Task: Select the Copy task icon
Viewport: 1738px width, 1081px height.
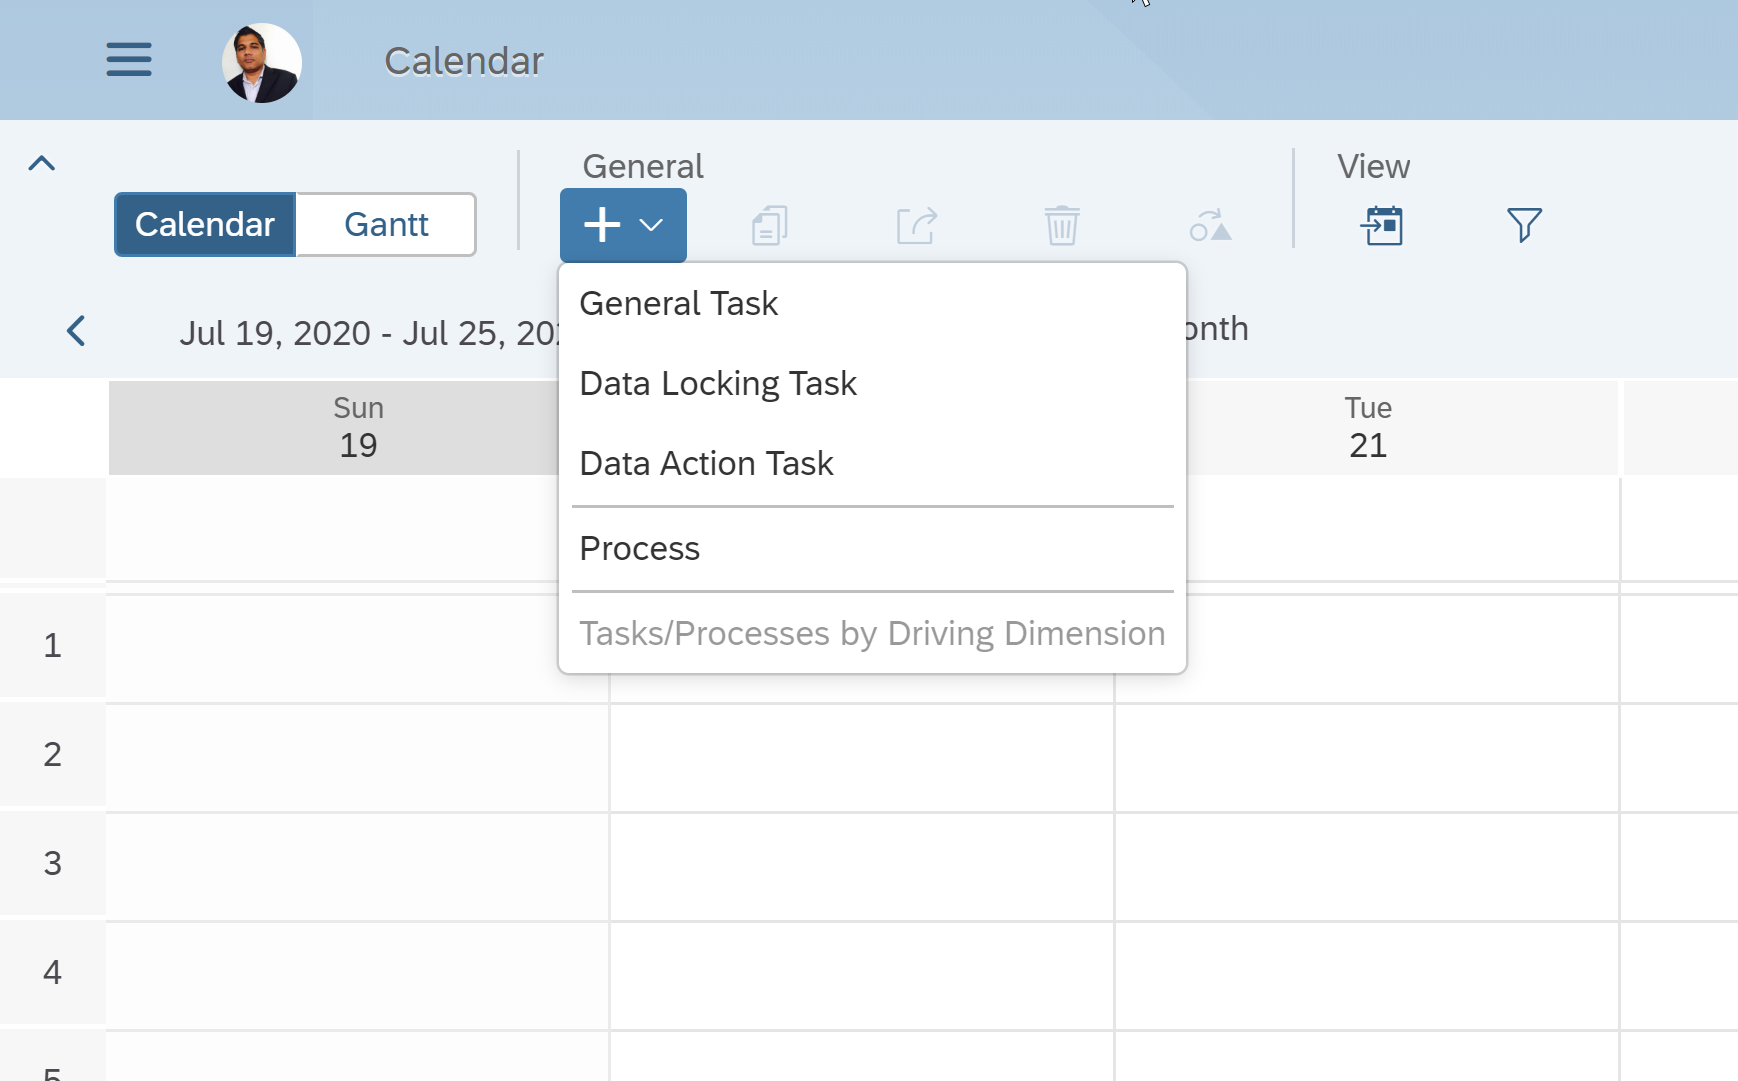Action: (x=769, y=225)
